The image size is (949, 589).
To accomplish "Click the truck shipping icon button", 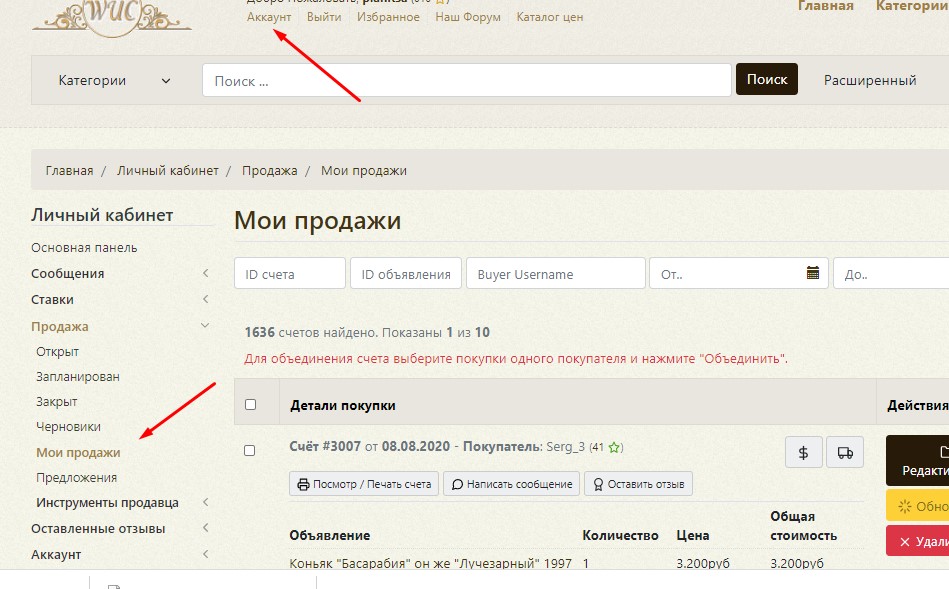I will click(845, 452).
